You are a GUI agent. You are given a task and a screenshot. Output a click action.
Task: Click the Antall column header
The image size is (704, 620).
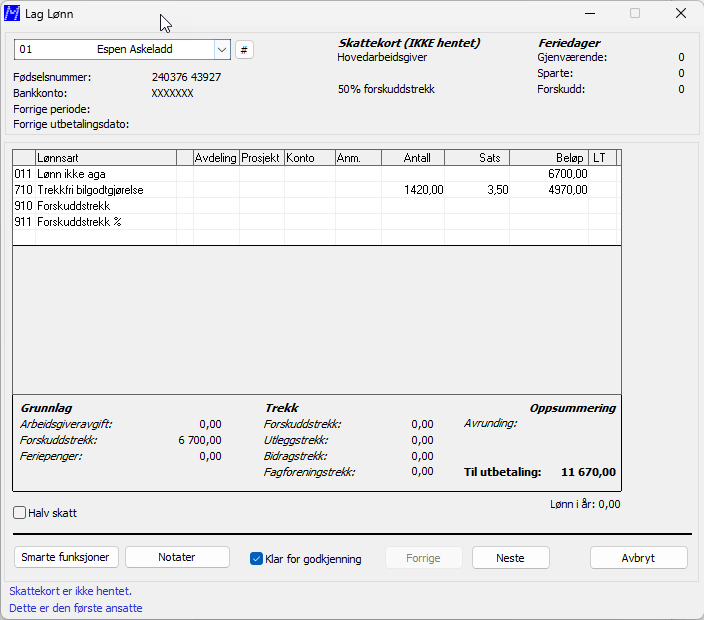point(413,158)
